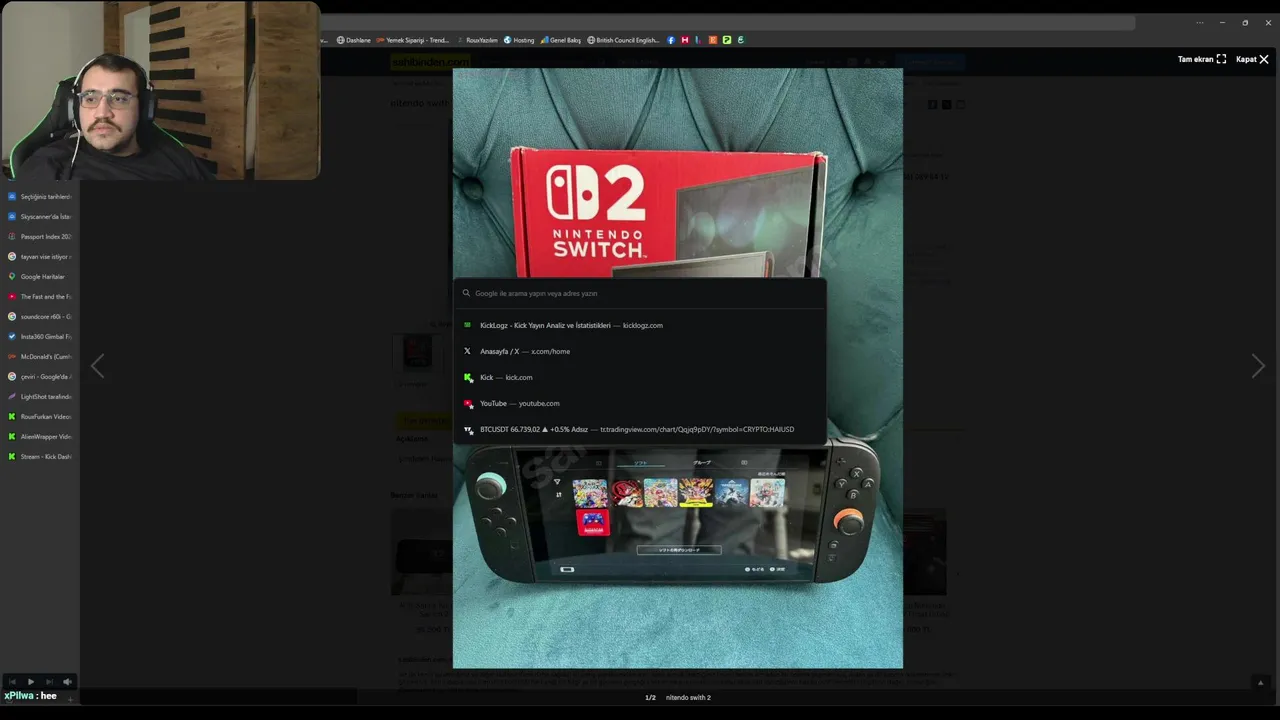Click Dashlane bookmark in bookmarks bar

click(x=354, y=40)
